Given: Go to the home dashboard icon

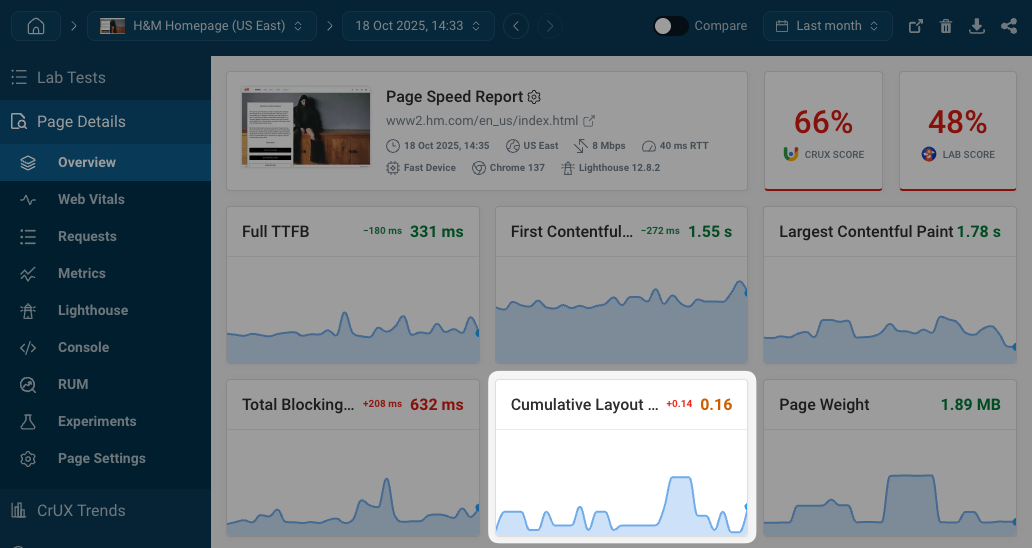Looking at the screenshot, I should tap(36, 26).
